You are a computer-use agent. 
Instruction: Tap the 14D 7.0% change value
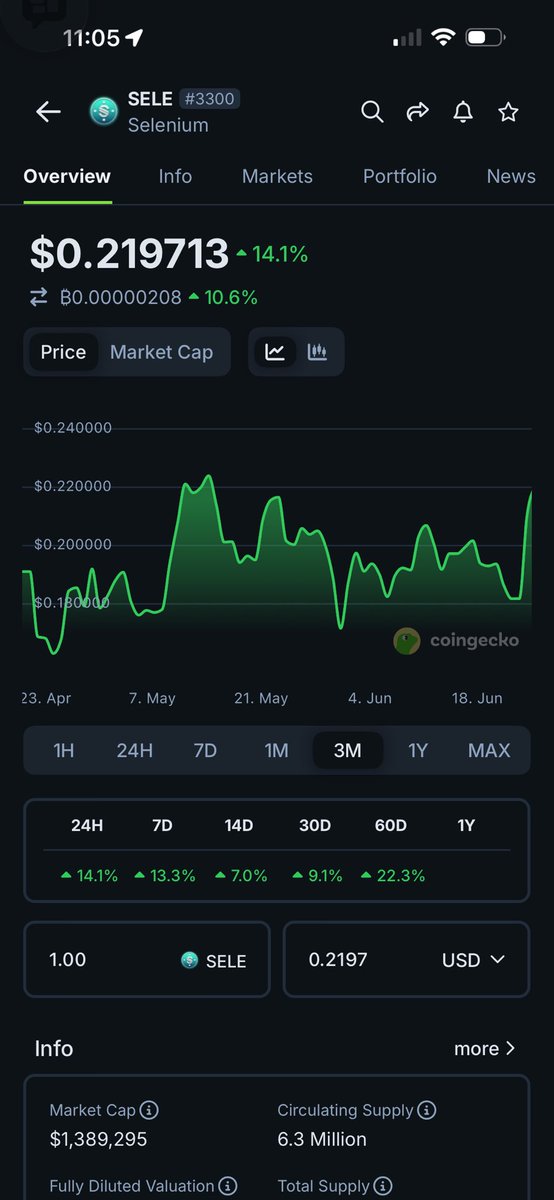pyautogui.click(x=239, y=875)
